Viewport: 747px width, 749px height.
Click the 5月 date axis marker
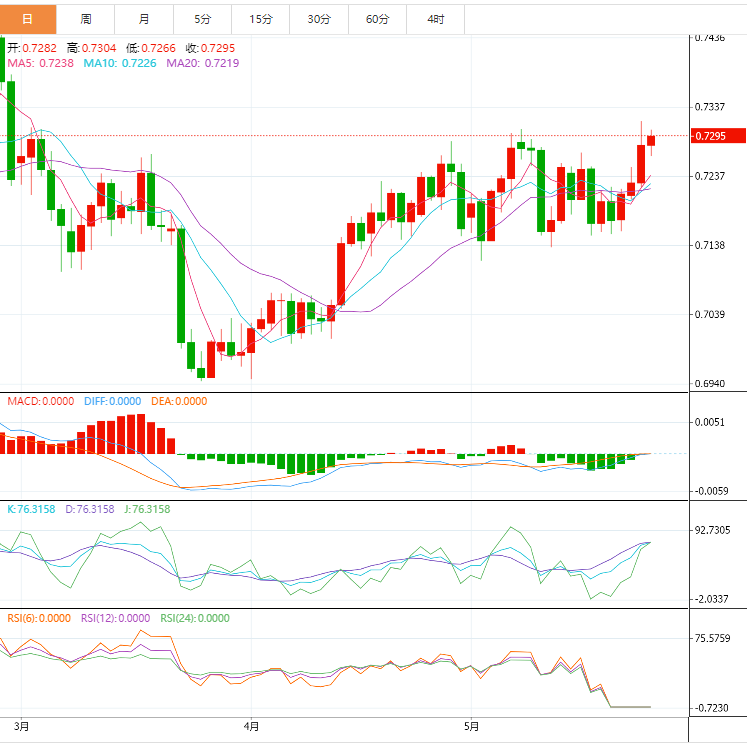(468, 726)
